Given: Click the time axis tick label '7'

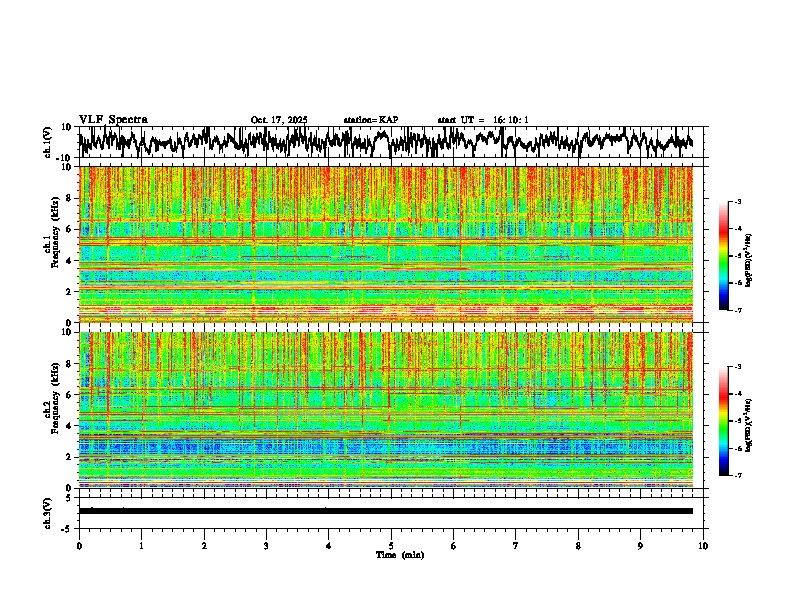Looking at the screenshot, I should tap(516, 546).
